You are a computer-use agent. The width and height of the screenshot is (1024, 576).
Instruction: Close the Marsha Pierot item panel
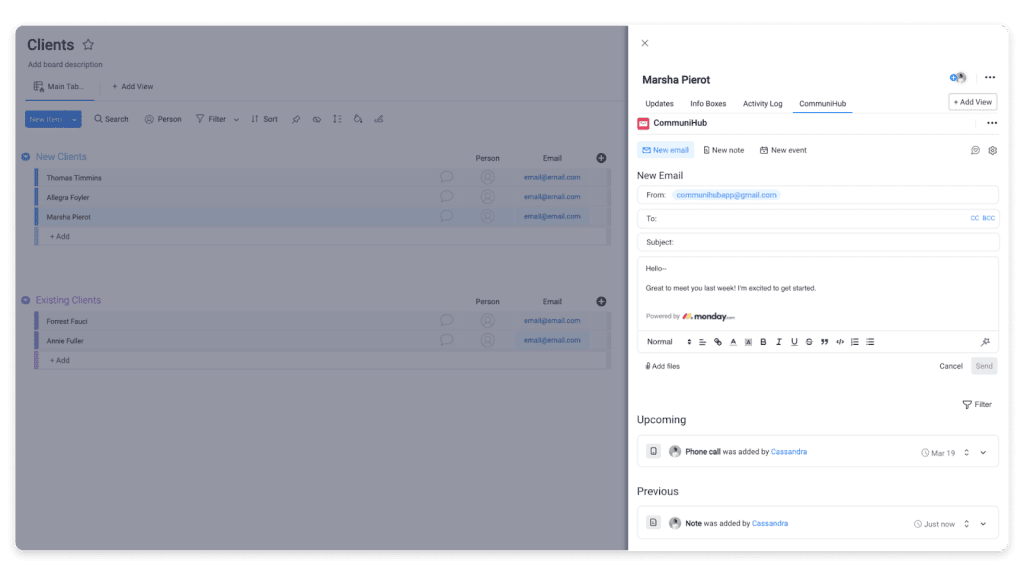pos(645,43)
